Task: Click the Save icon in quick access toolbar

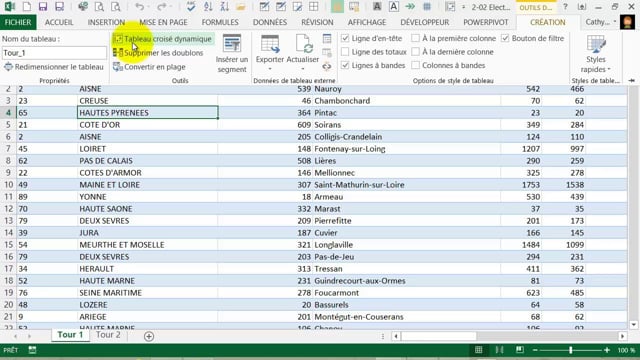Action: click(x=43, y=7)
